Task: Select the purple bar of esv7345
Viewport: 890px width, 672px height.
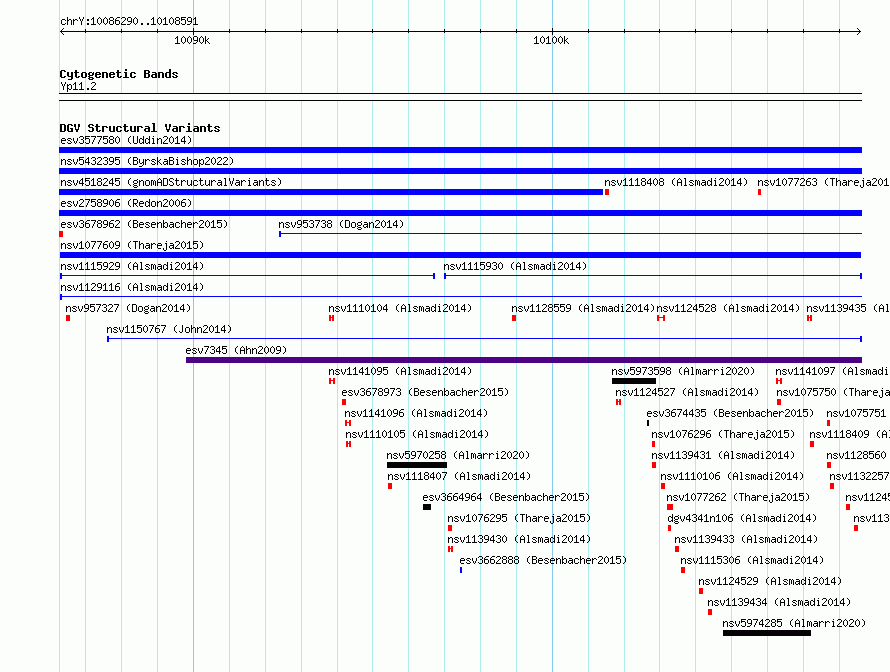Action: point(524,360)
